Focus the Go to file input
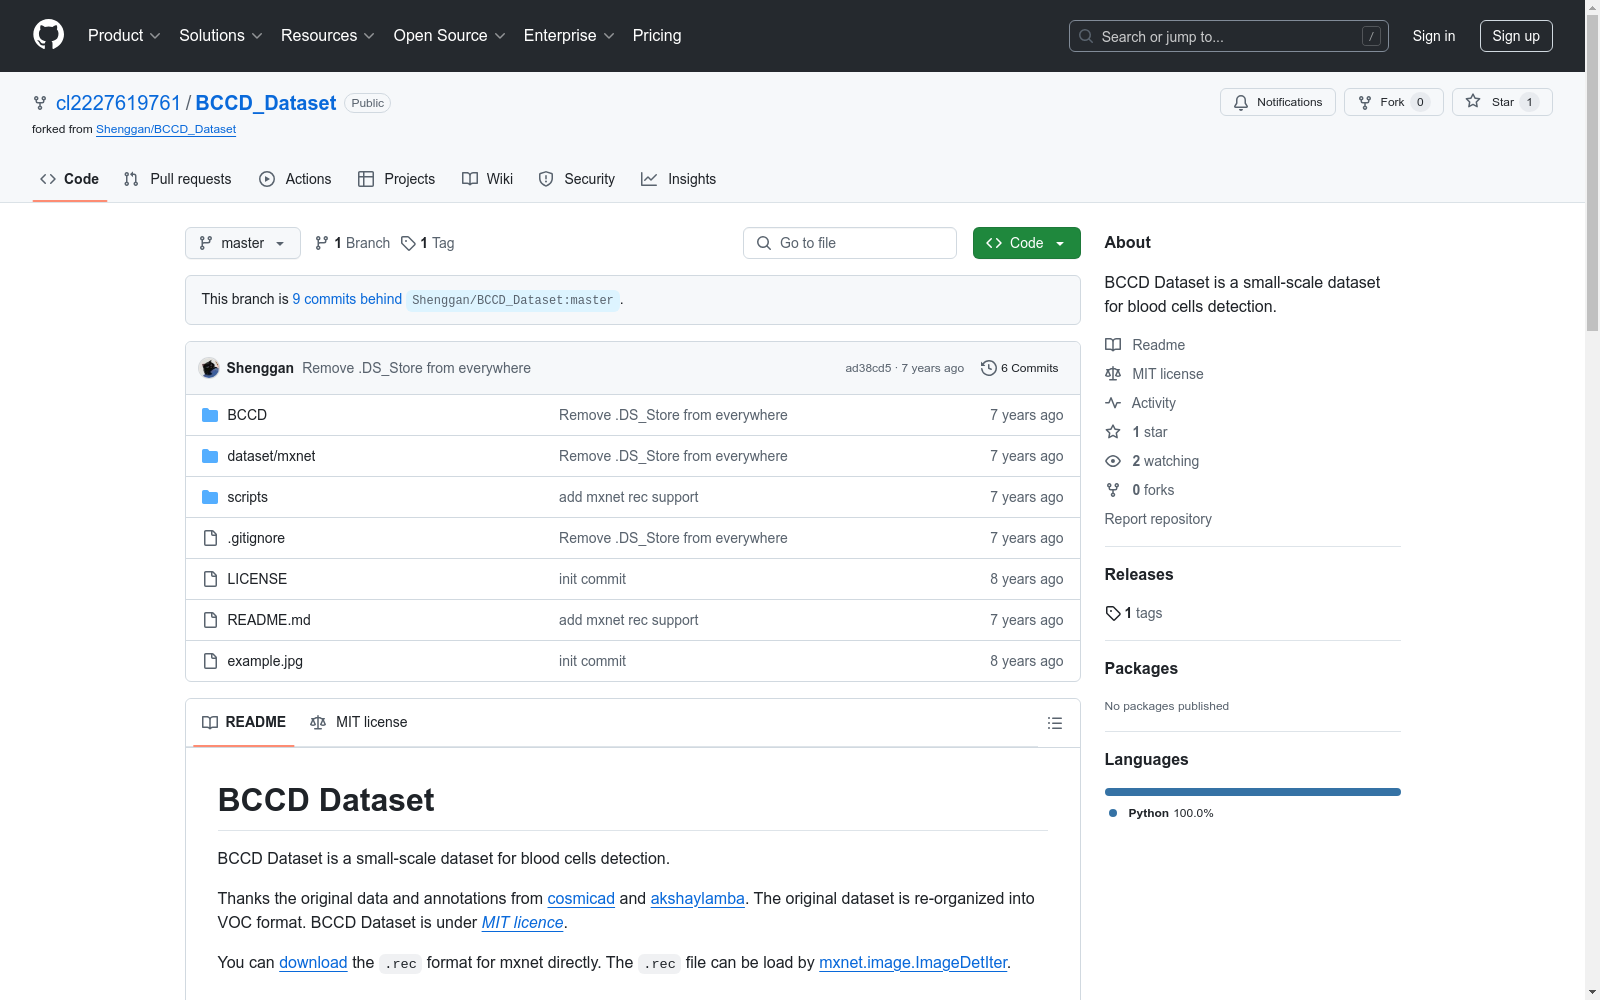Image resolution: width=1600 pixels, height=1000 pixels. click(850, 243)
